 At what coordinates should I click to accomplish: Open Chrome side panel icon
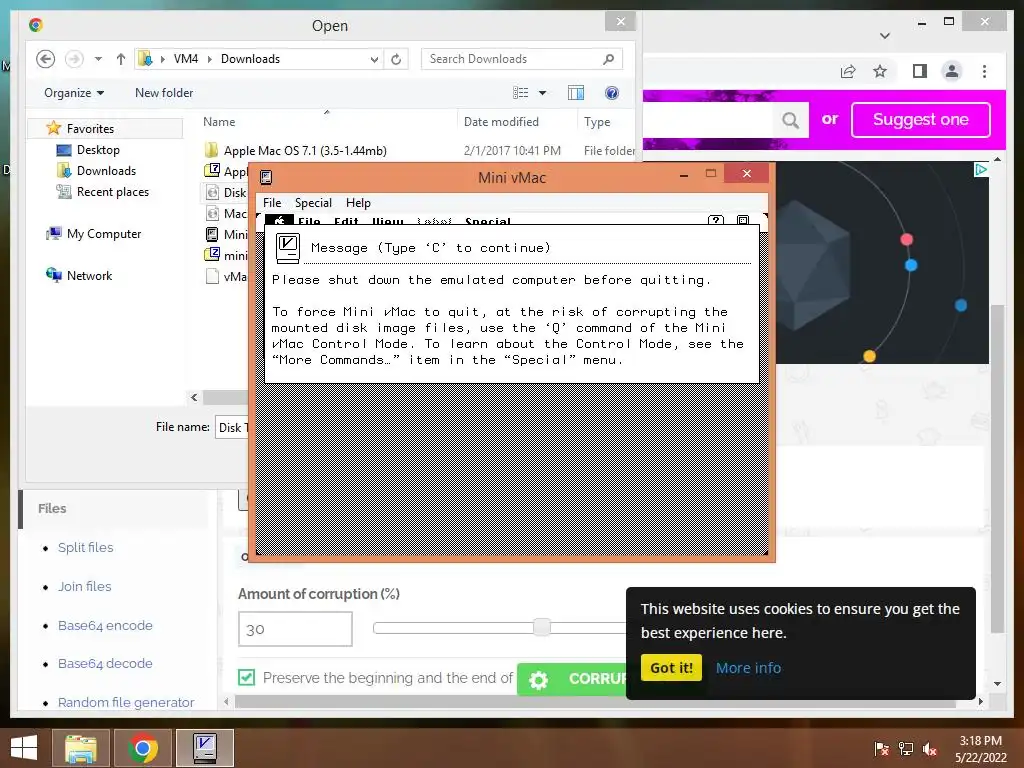[920, 71]
